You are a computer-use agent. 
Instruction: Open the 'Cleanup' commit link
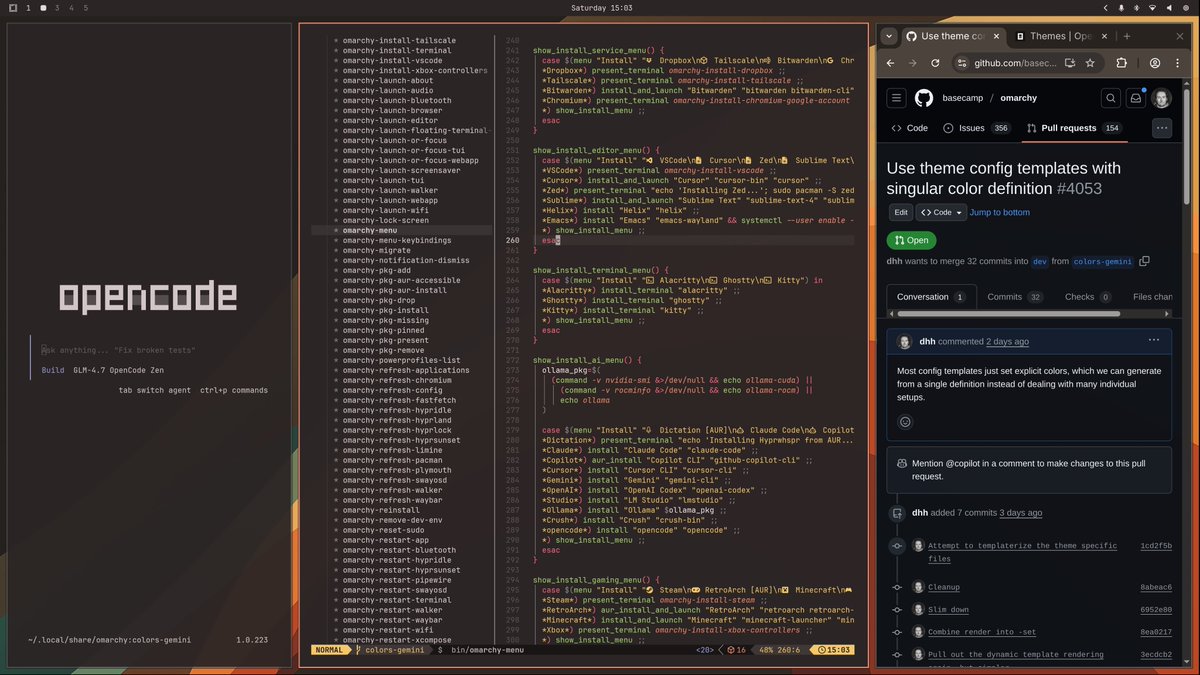(x=943, y=587)
